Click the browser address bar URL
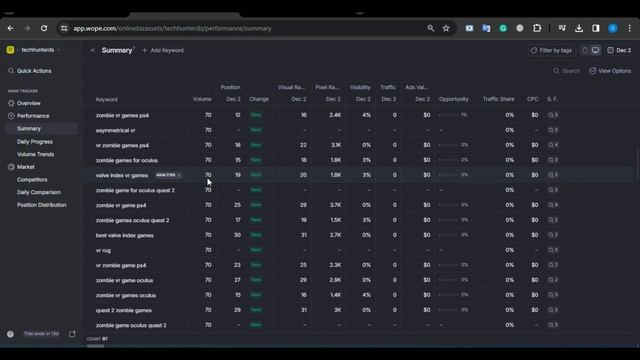This screenshot has width=640, height=360. 172,29
